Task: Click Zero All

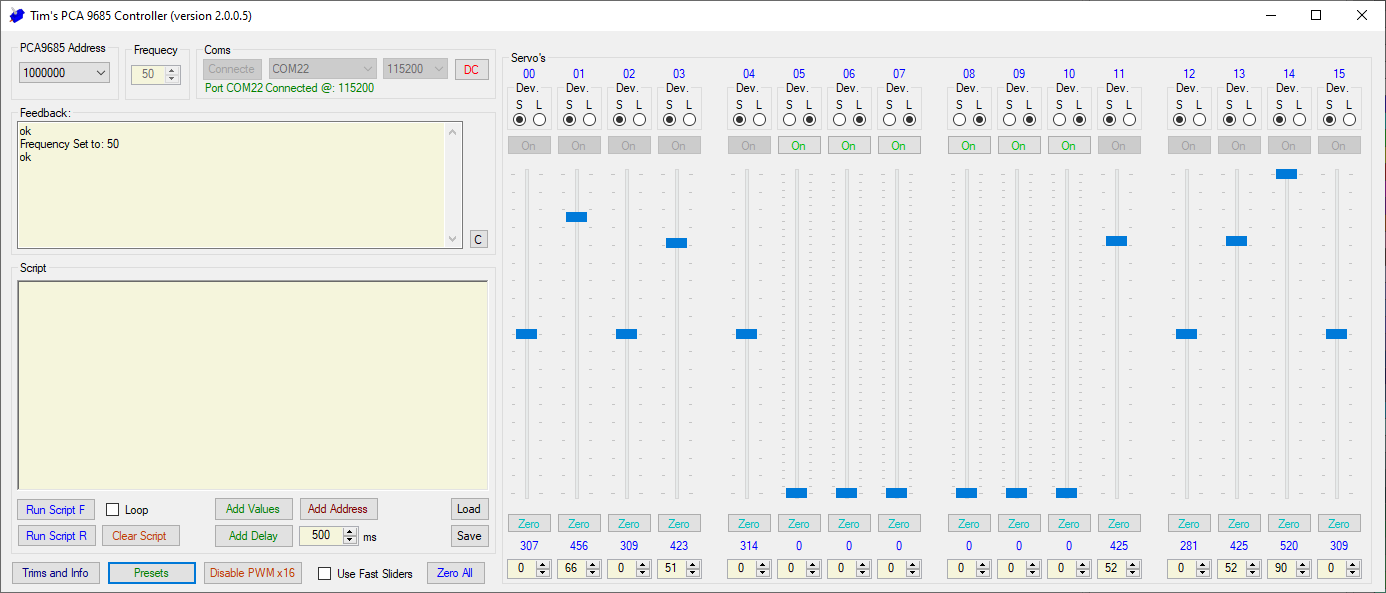Action: tap(456, 572)
